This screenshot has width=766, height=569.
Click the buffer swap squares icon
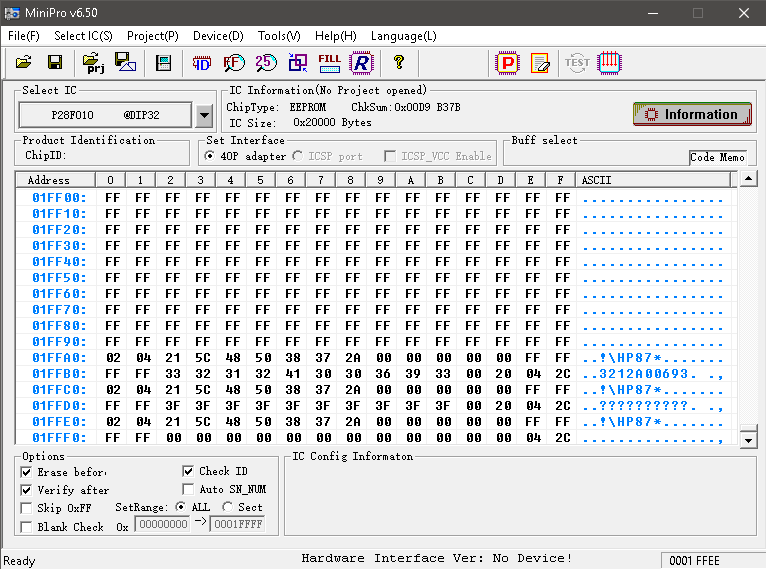(x=298, y=63)
